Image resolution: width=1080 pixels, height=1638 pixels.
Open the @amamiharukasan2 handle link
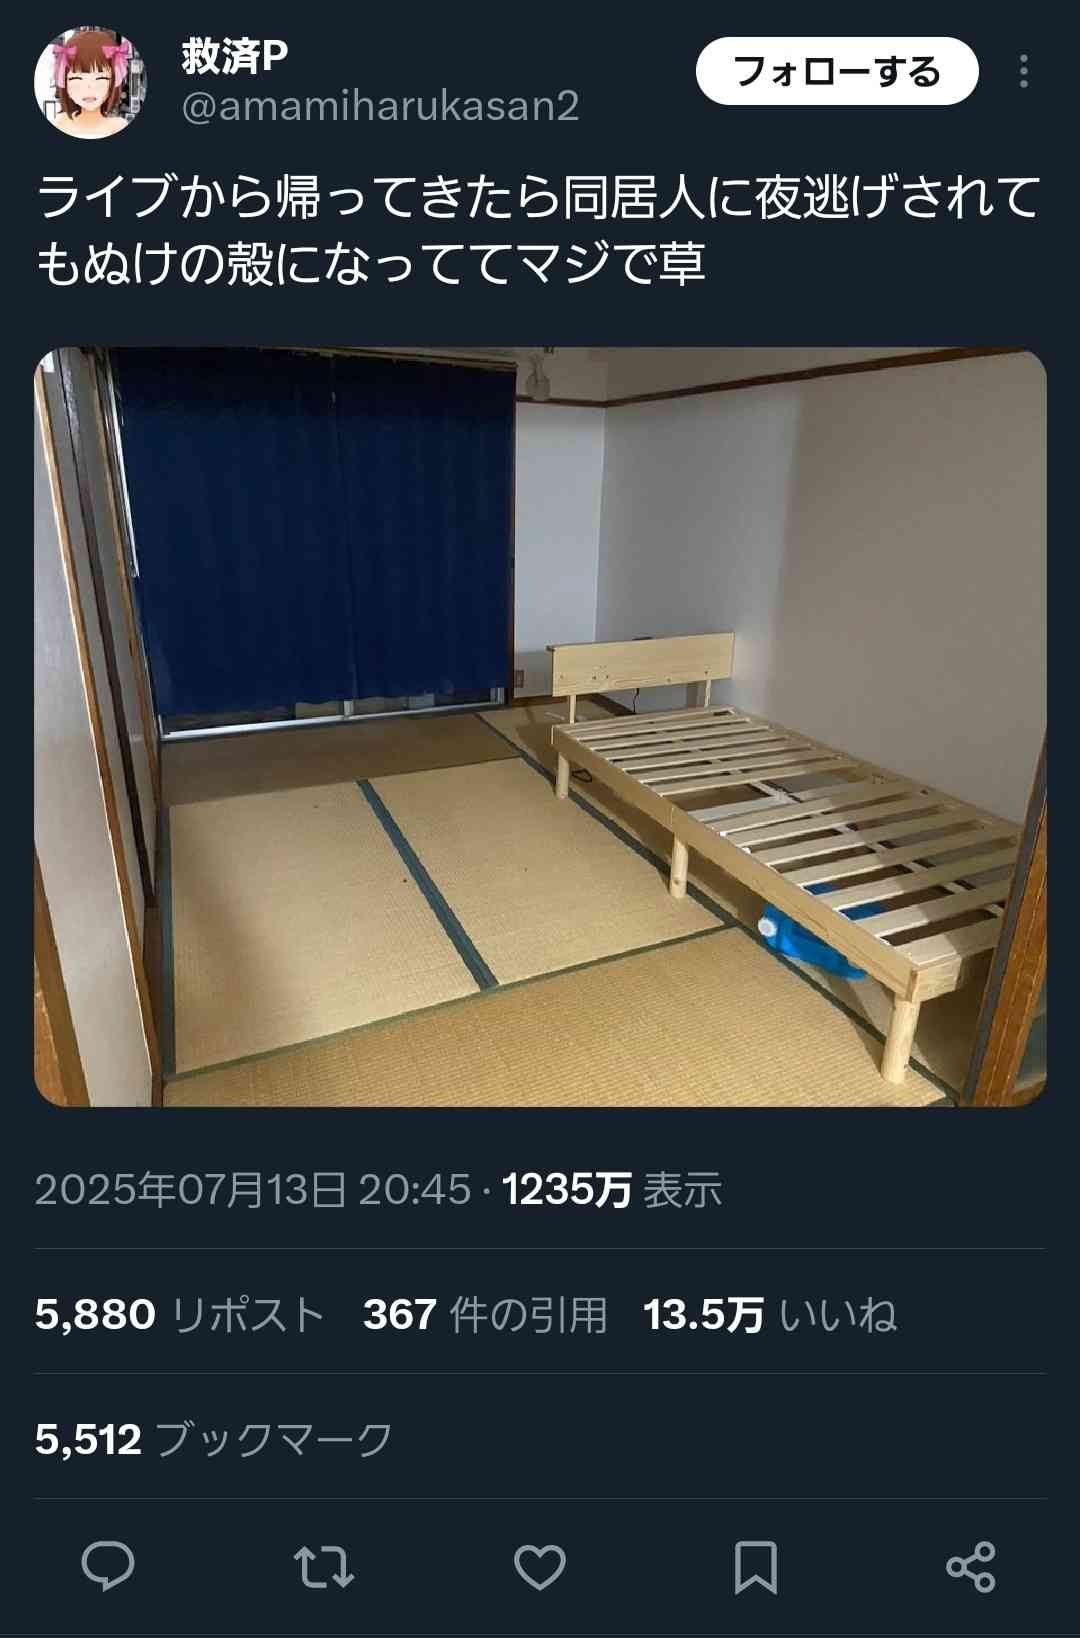click(x=380, y=106)
